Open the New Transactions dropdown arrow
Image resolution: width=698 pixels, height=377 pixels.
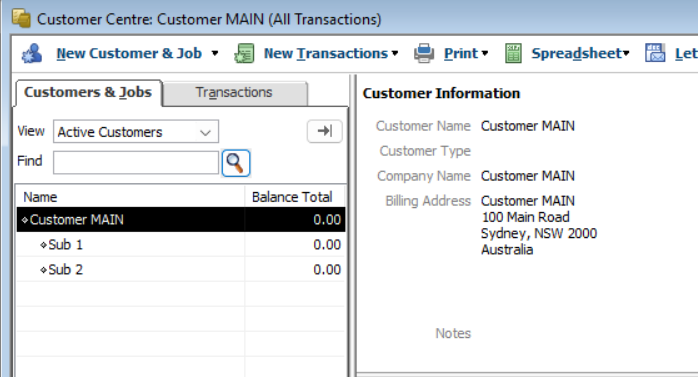pyautogui.click(x=395, y=53)
